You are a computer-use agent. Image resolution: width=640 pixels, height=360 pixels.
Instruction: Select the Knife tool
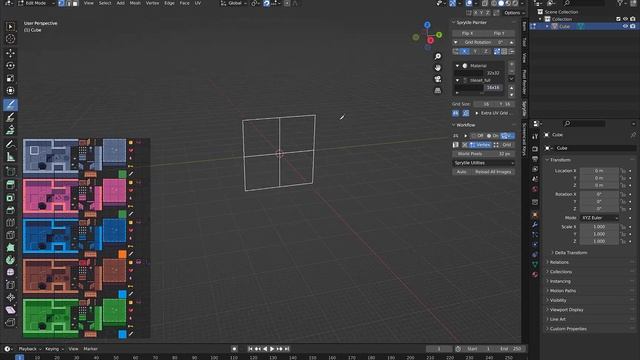(x=10, y=235)
